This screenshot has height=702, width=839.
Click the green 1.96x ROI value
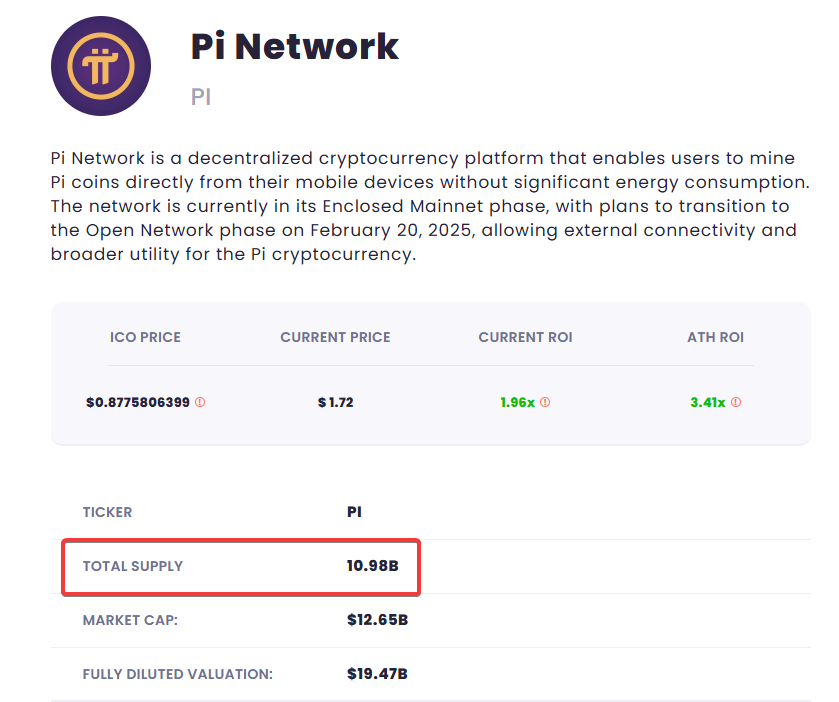tap(517, 402)
